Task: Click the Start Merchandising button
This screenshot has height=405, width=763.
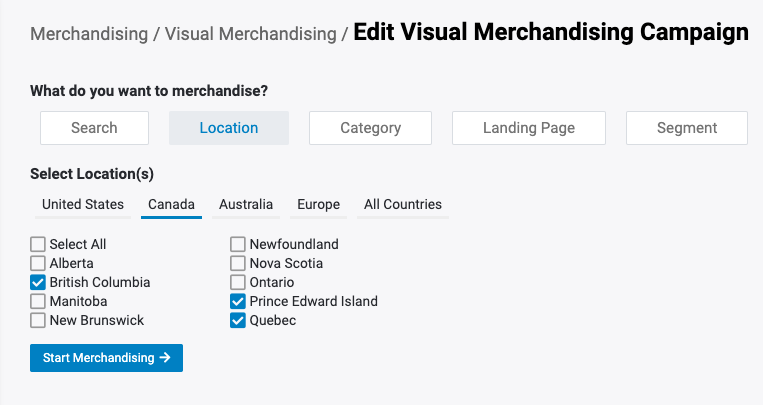Action: (106, 358)
